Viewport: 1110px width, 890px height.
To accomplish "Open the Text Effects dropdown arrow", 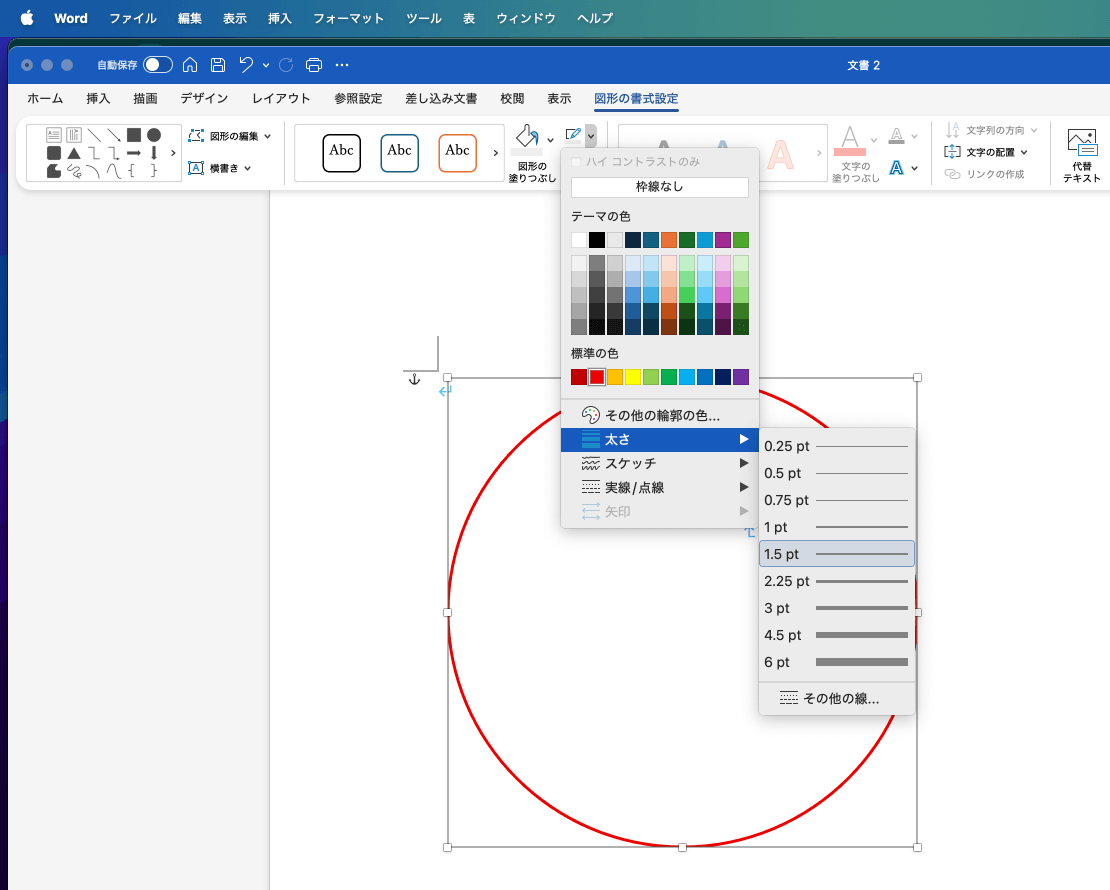I will click(x=915, y=169).
